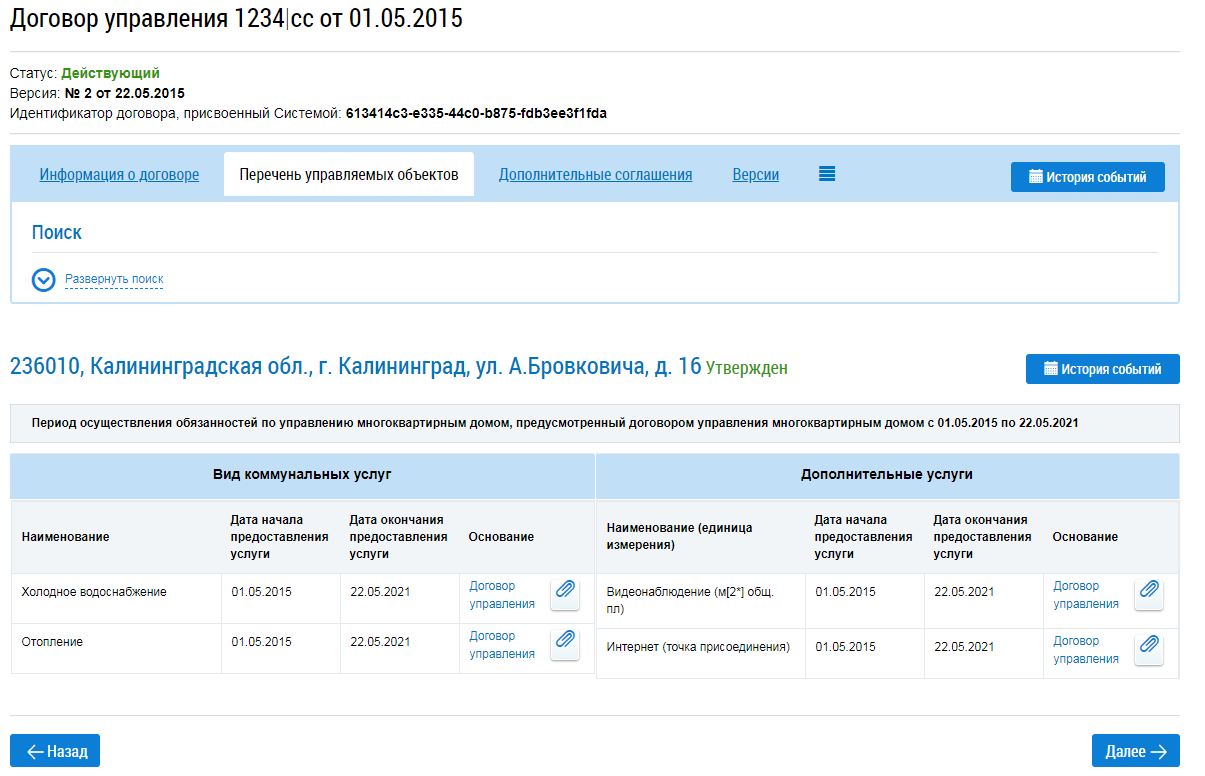
Task: Open attachment paperclip for Интернет service
Action: [x=1148, y=648]
